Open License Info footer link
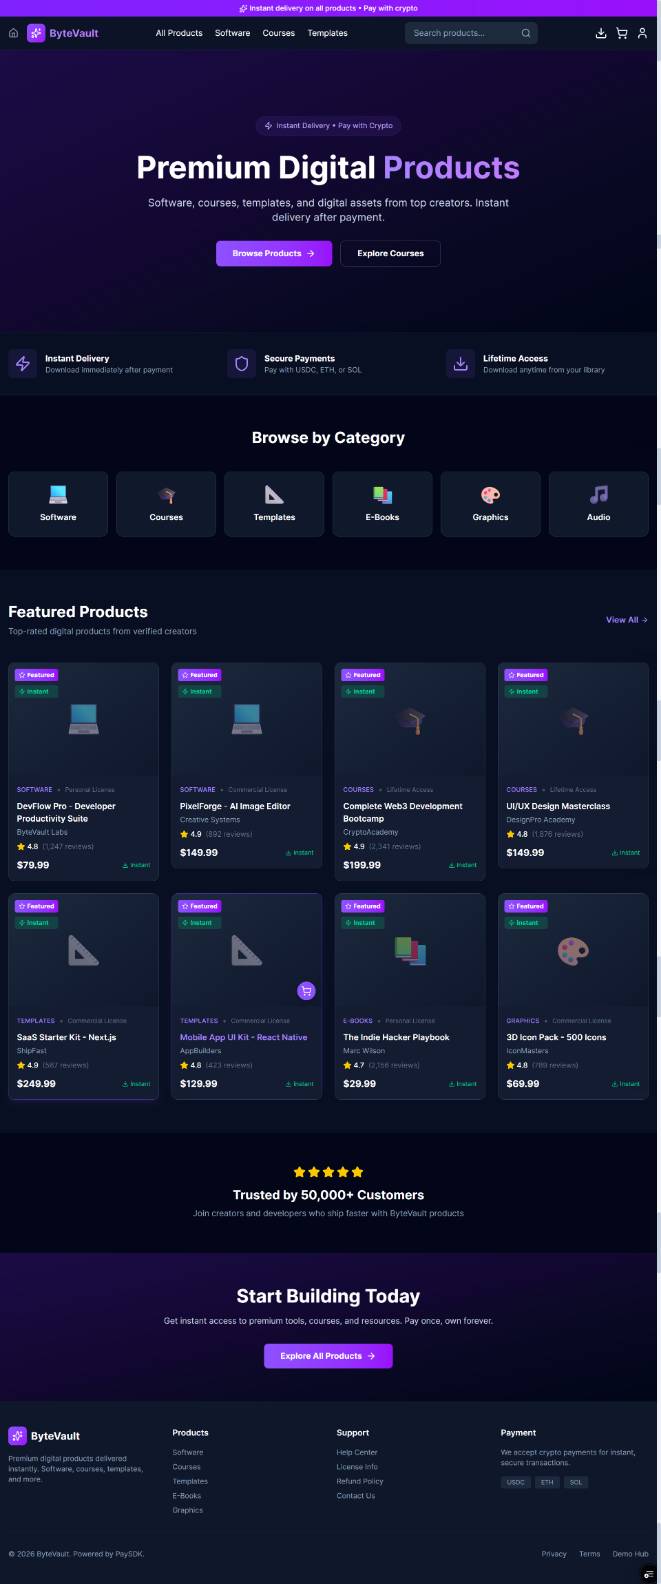 tap(357, 1467)
